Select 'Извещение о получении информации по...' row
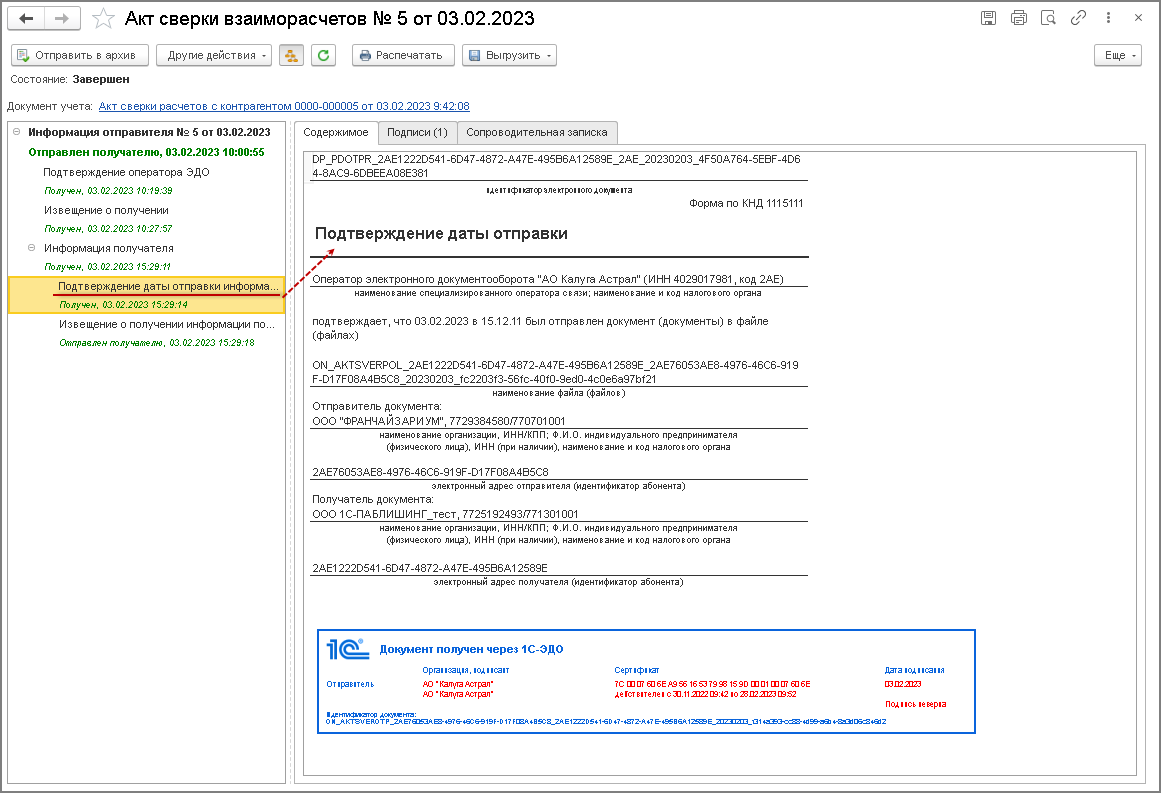 [167, 324]
